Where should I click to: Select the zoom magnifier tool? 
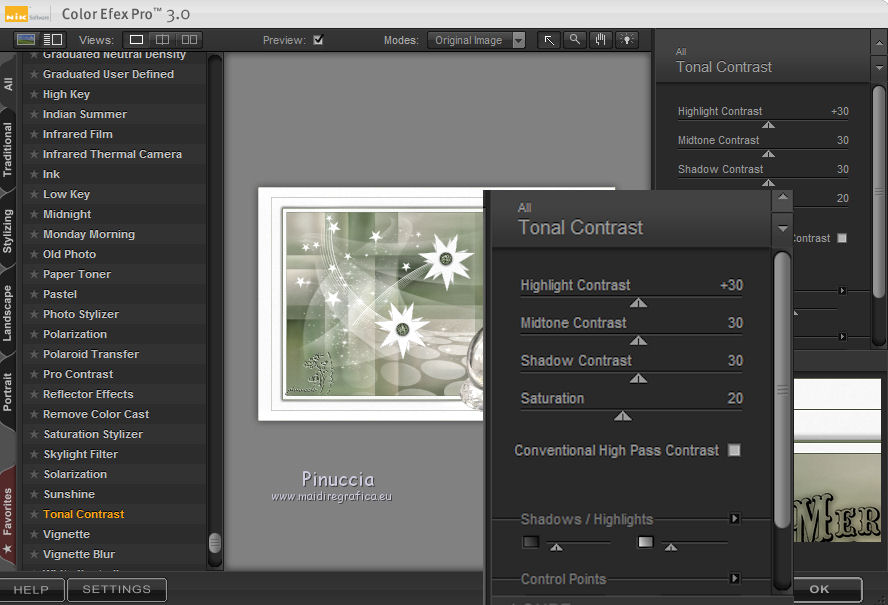coord(574,40)
